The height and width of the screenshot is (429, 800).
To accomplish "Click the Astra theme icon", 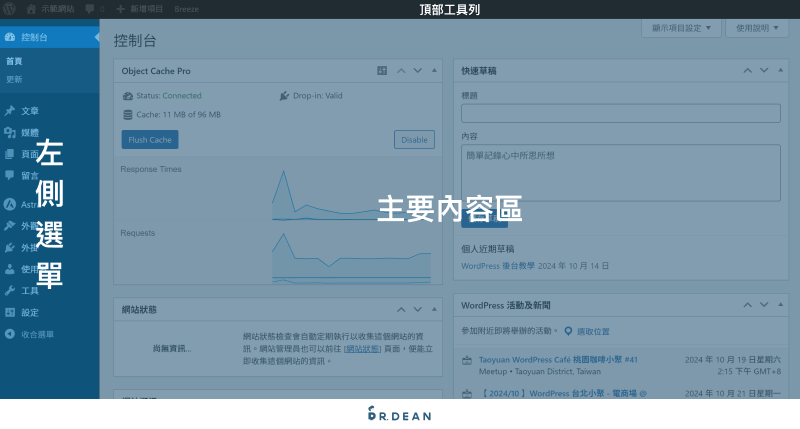I will (x=10, y=204).
